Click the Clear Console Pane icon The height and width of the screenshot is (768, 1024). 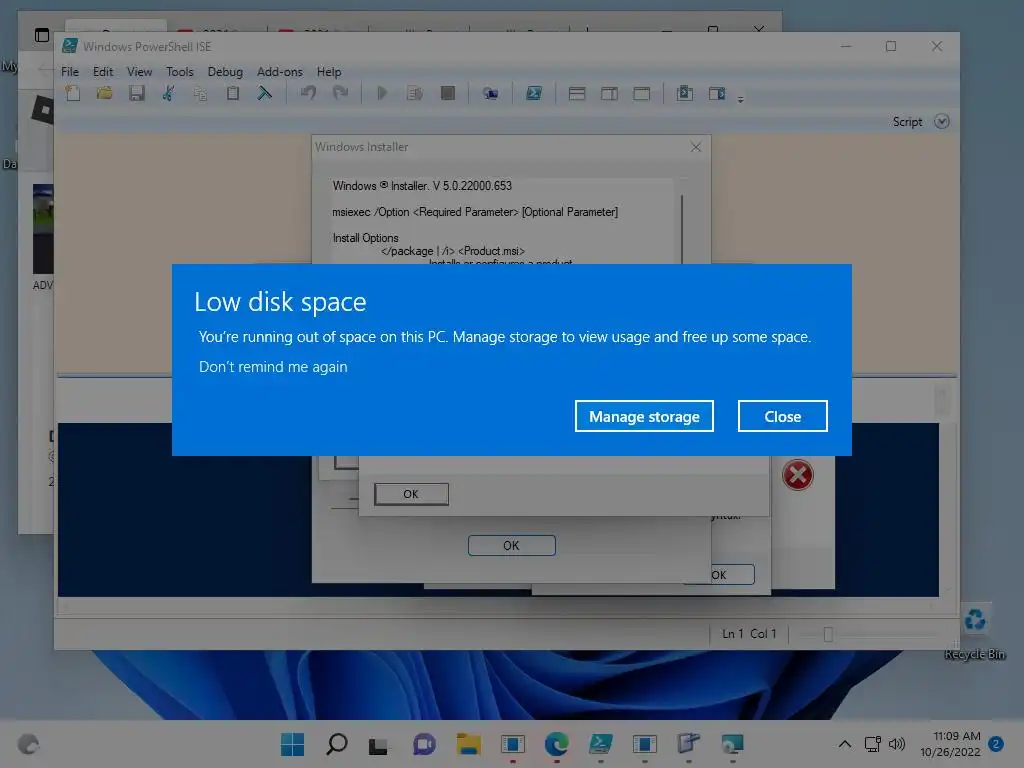tap(264, 93)
